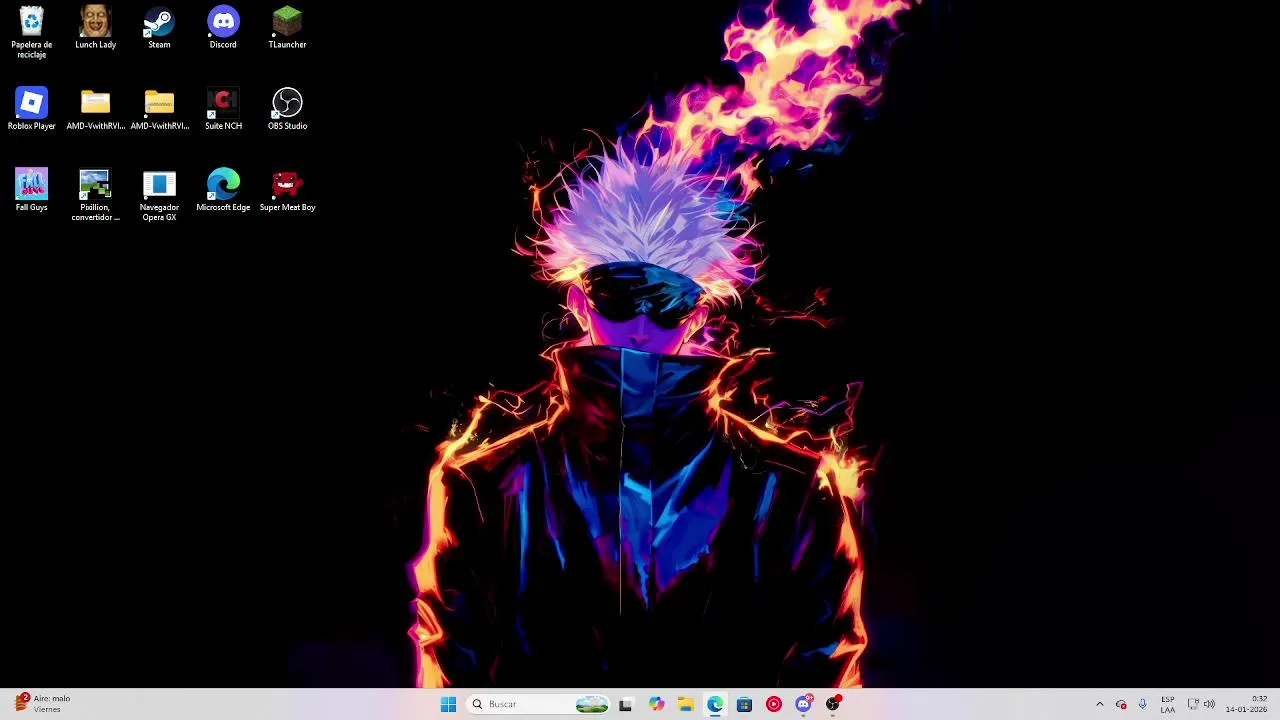This screenshot has height=720, width=1280.
Task: Select the plain AMD-VwithRVI folder icon
Action: (x=95, y=109)
